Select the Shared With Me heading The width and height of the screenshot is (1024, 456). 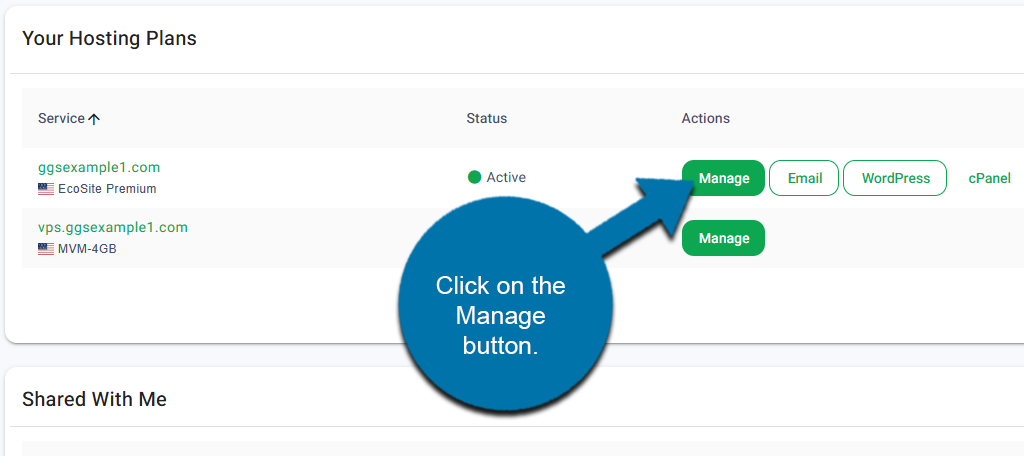(x=94, y=399)
